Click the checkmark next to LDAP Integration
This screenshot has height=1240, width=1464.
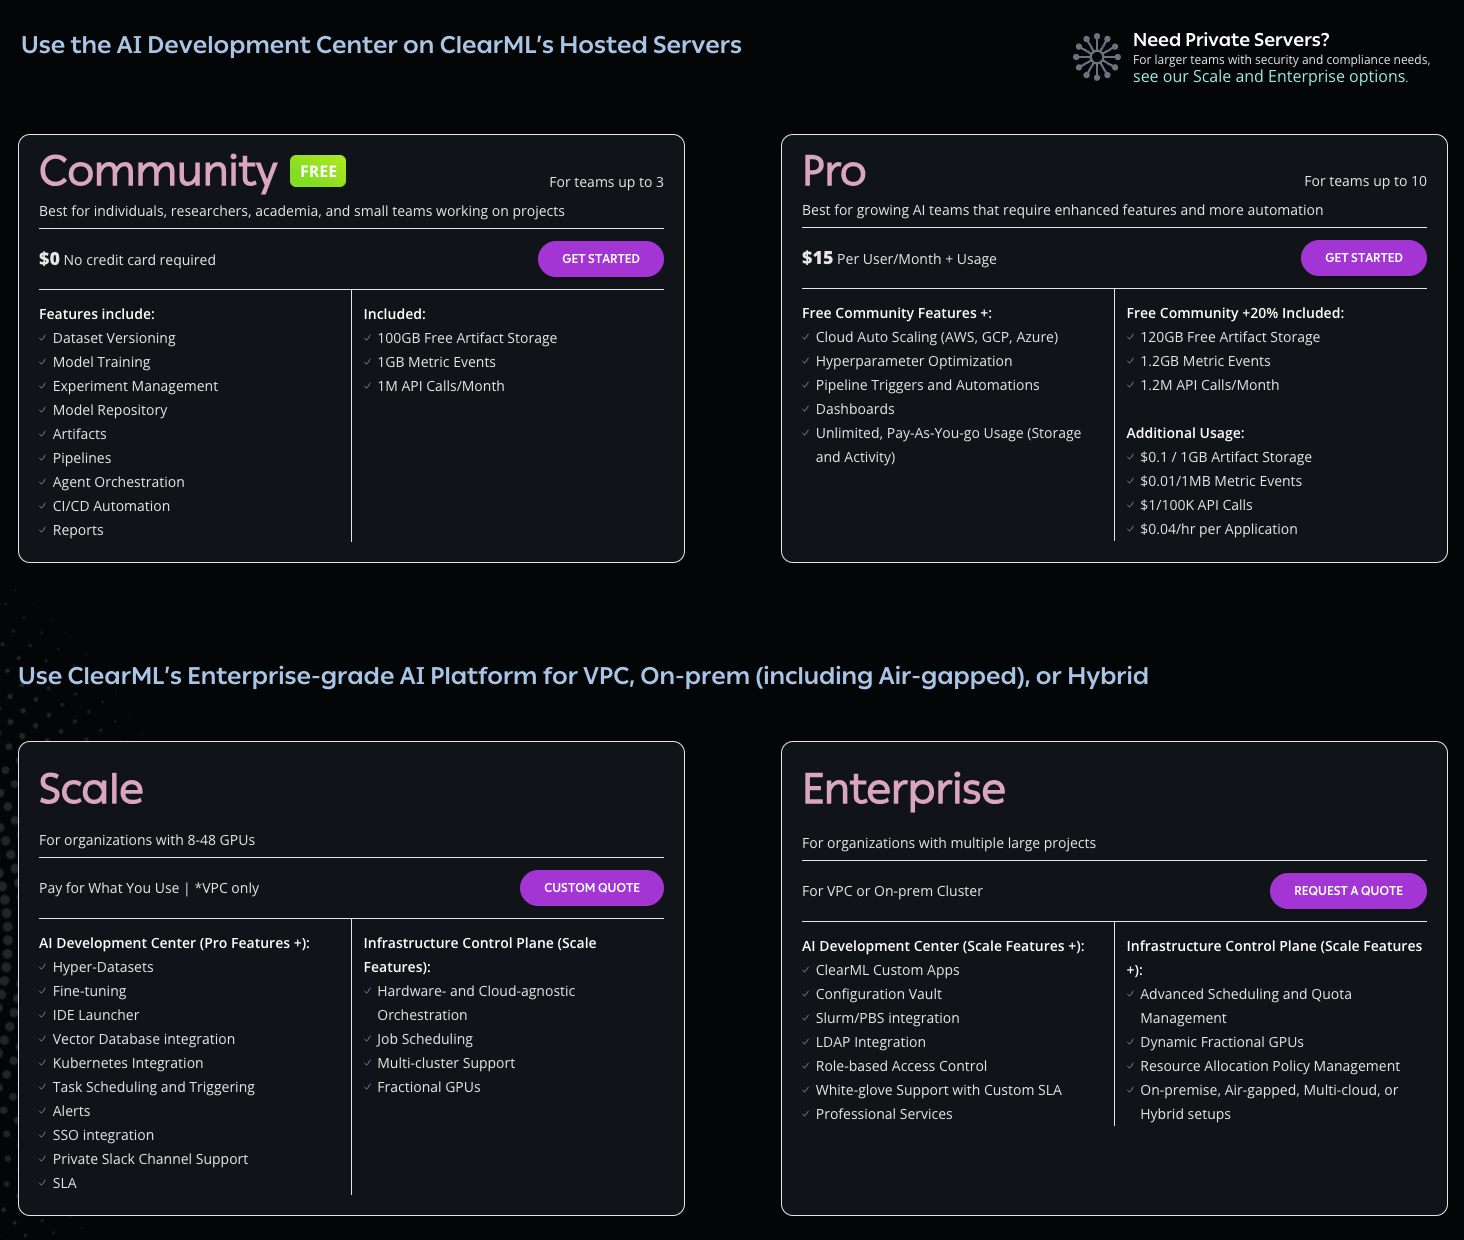click(x=806, y=1043)
